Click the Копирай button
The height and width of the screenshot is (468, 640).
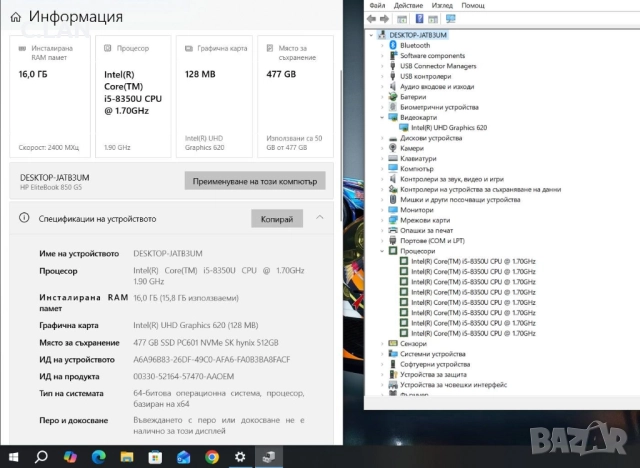point(277,219)
